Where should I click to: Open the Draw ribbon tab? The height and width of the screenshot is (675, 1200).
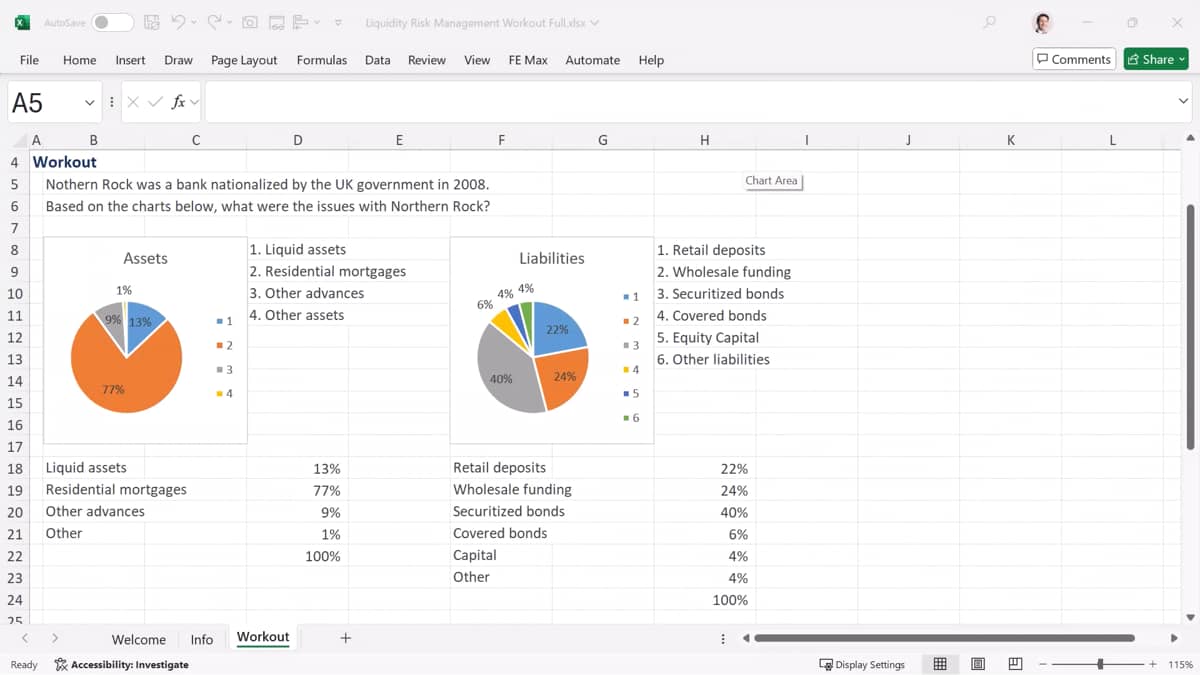pyautogui.click(x=178, y=60)
